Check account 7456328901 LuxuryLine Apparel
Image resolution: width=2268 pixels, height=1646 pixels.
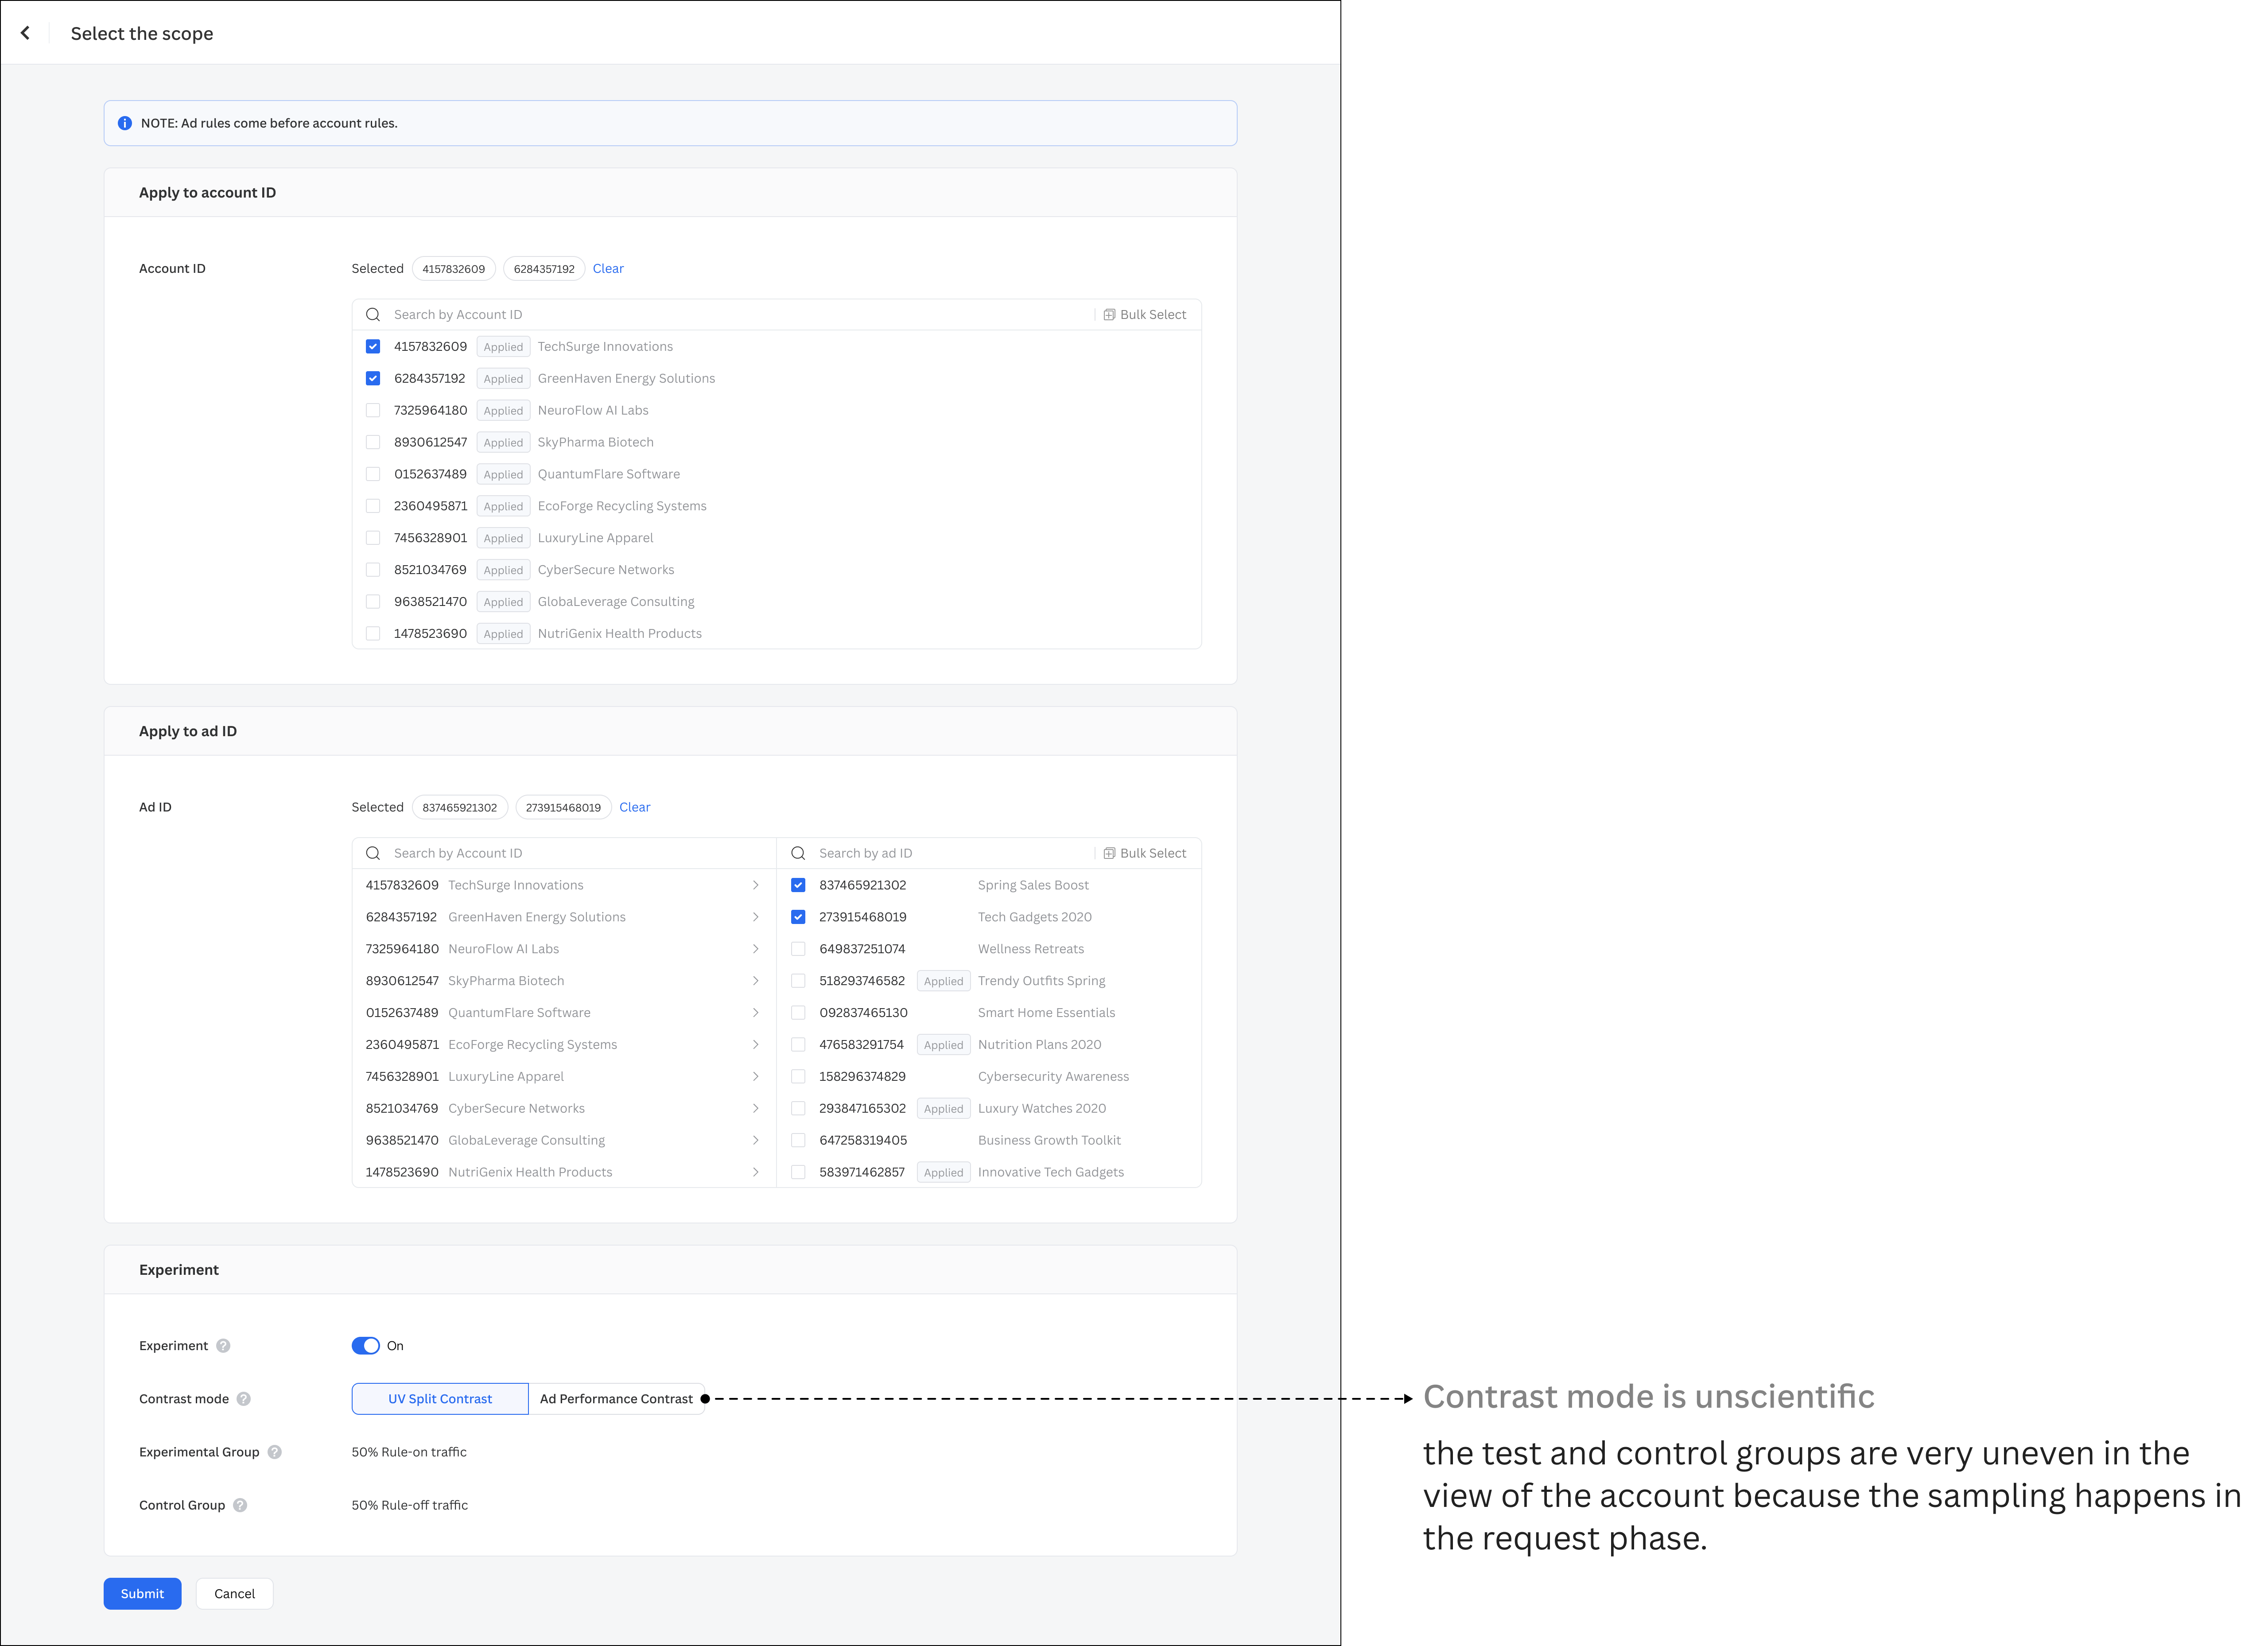click(373, 538)
